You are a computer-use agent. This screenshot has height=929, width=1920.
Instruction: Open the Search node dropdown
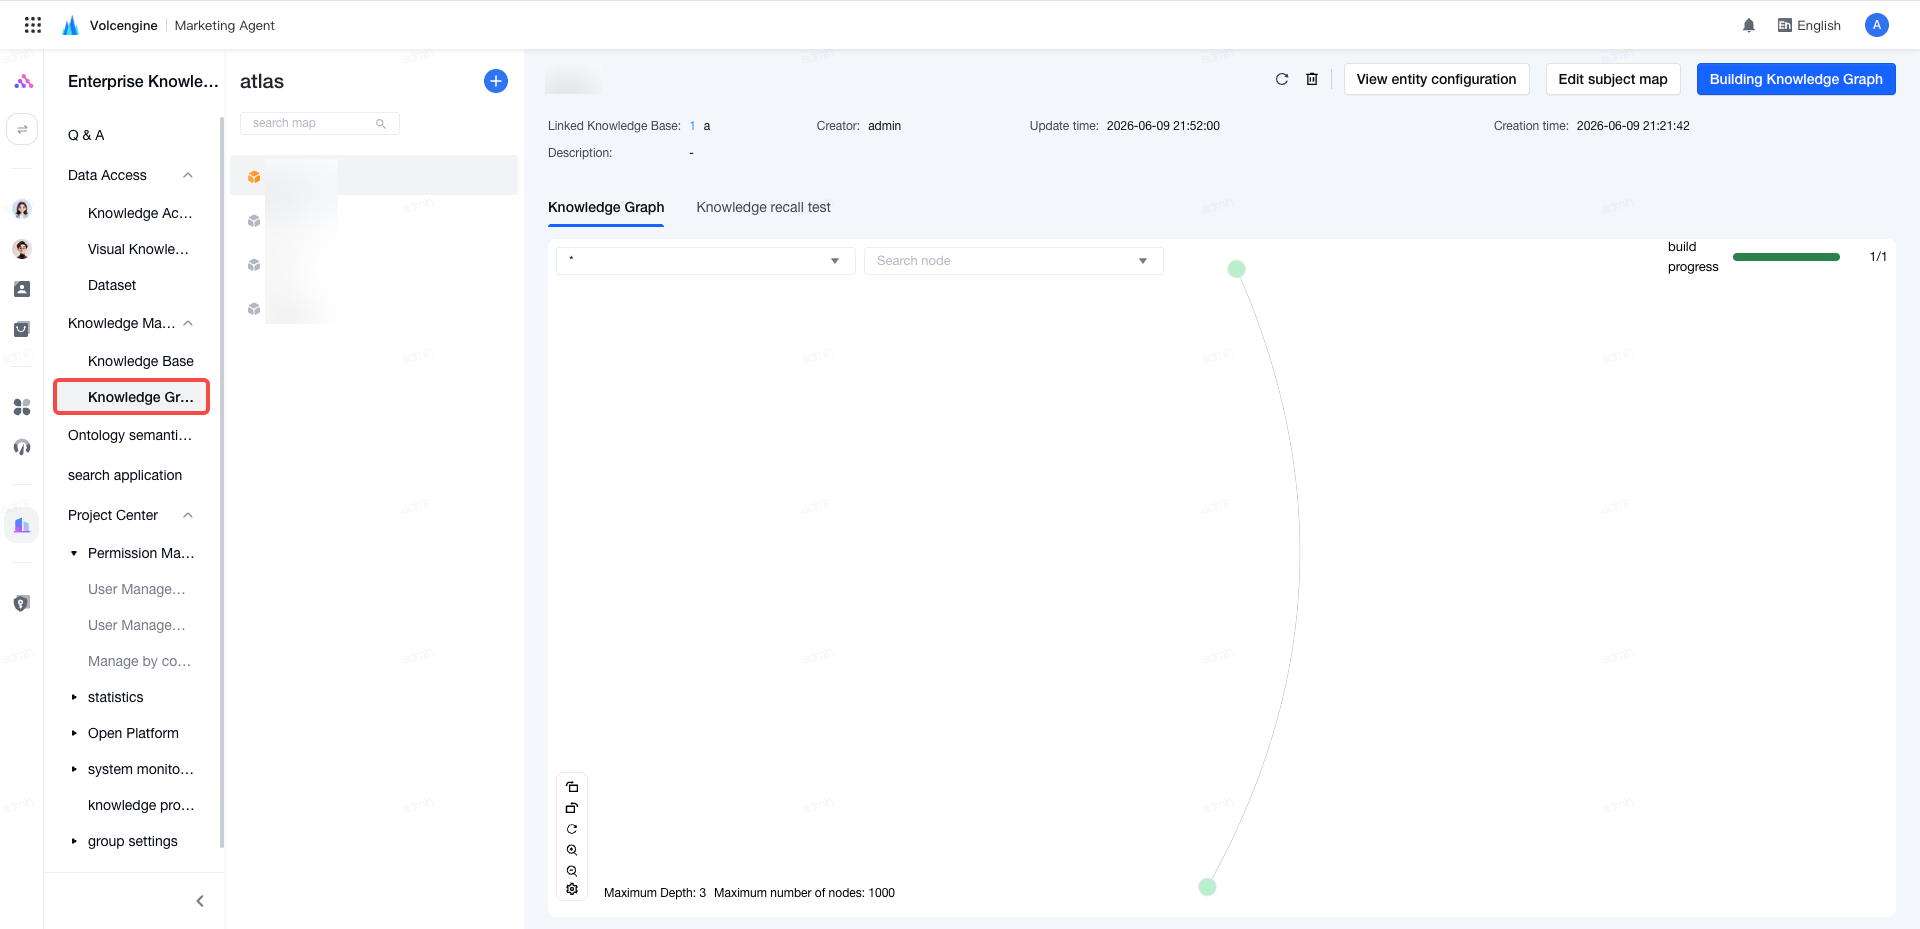pos(1013,261)
